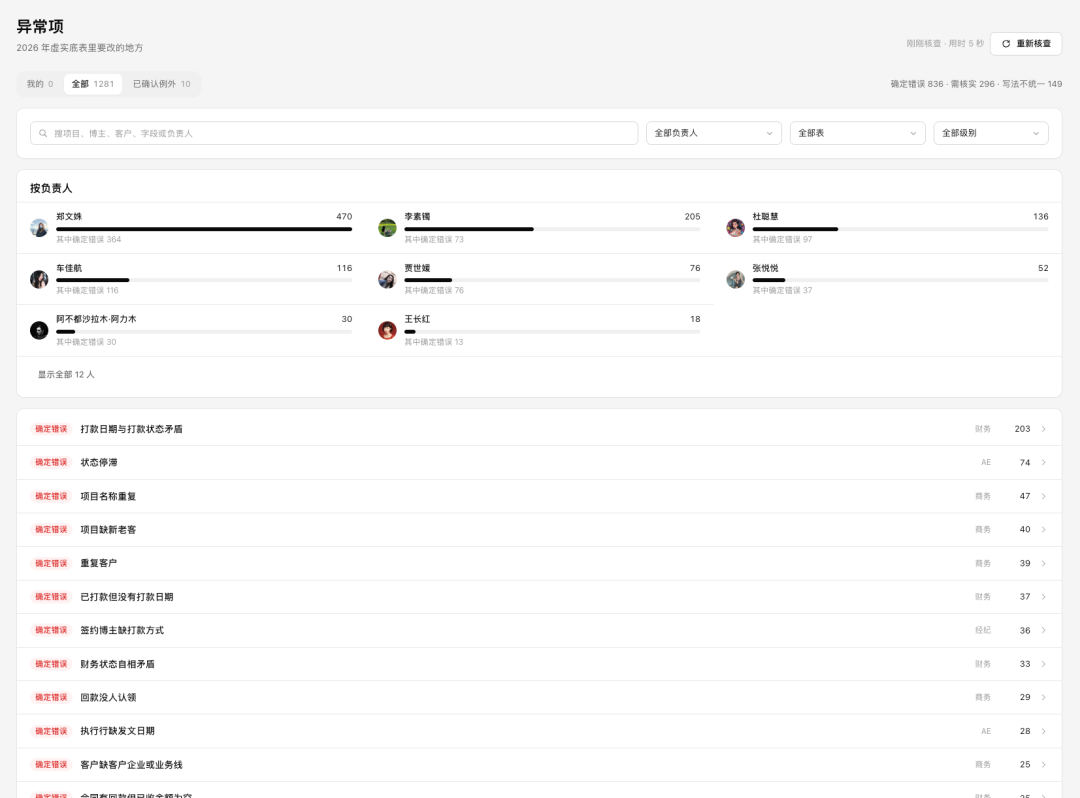Click the name 阿不都沙拉木·阿力木
Image resolution: width=1080 pixels, height=798 pixels.
click(96, 319)
